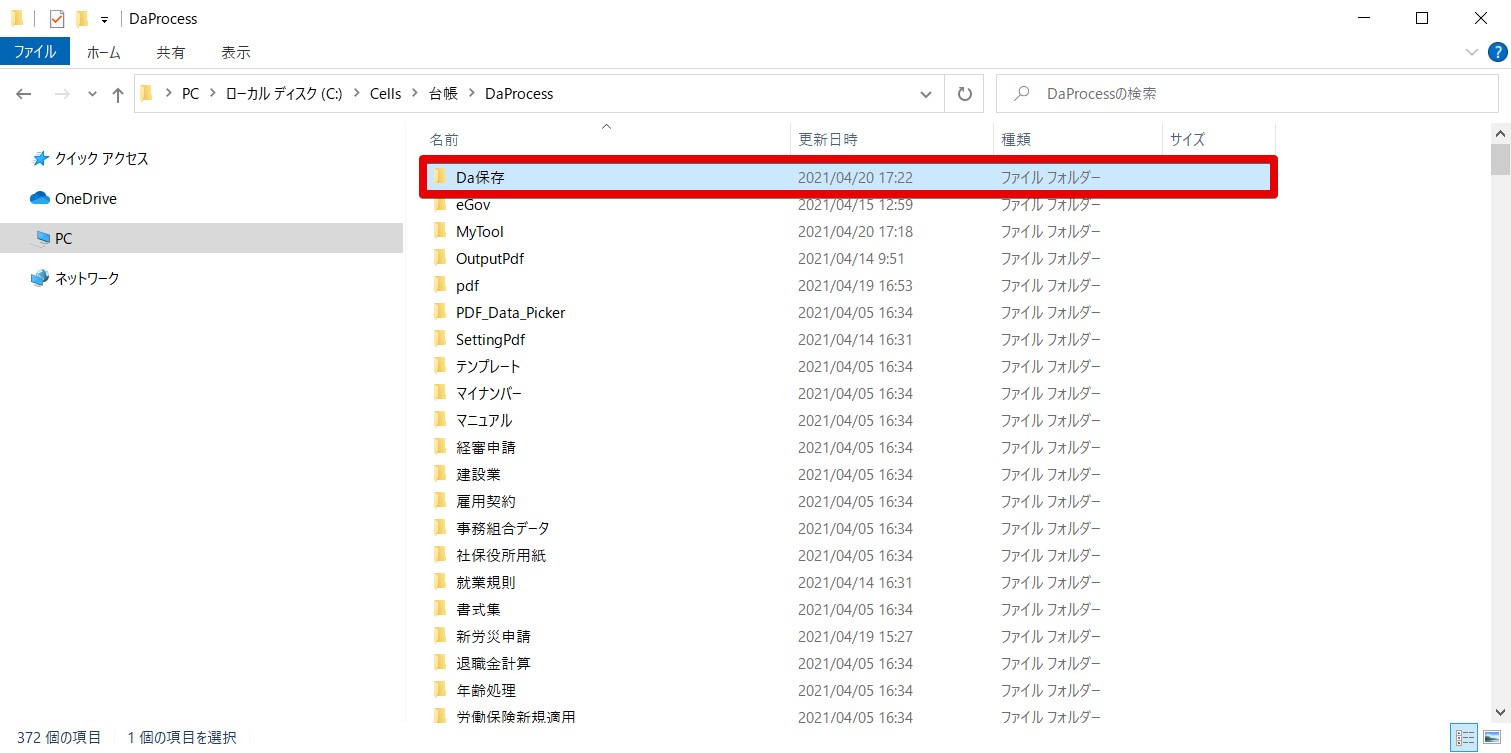Select ローカル ディスク (C:) in the breadcrumb
The width and height of the screenshot is (1511, 753).
(x=284, y=94)
